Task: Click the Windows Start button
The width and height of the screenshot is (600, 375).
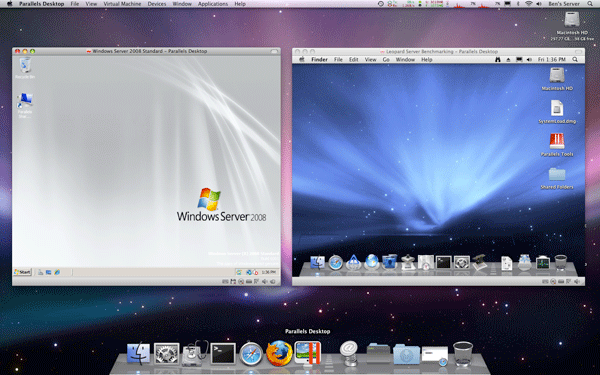Action: pyautogui.click(x=22, y=272)
